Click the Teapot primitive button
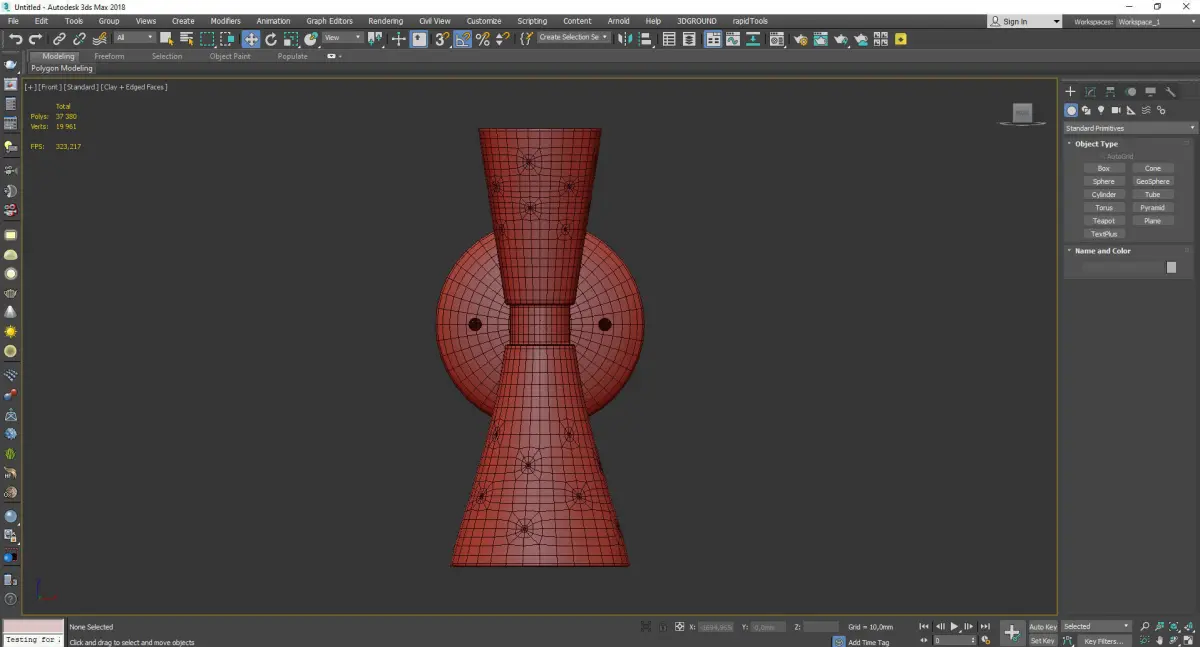 coord(1103,221)
